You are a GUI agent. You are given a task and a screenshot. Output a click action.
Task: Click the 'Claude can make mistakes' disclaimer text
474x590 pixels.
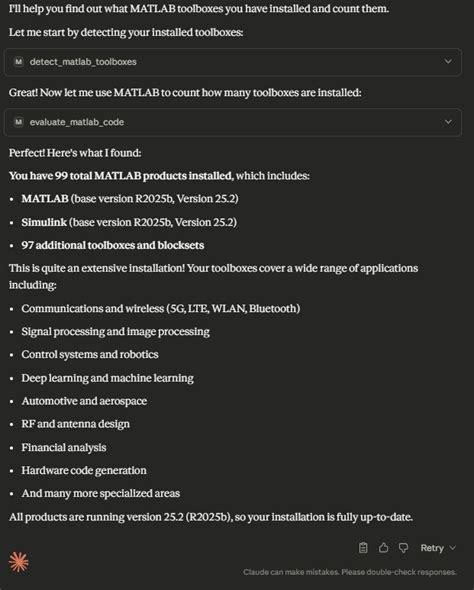point(349,572)
